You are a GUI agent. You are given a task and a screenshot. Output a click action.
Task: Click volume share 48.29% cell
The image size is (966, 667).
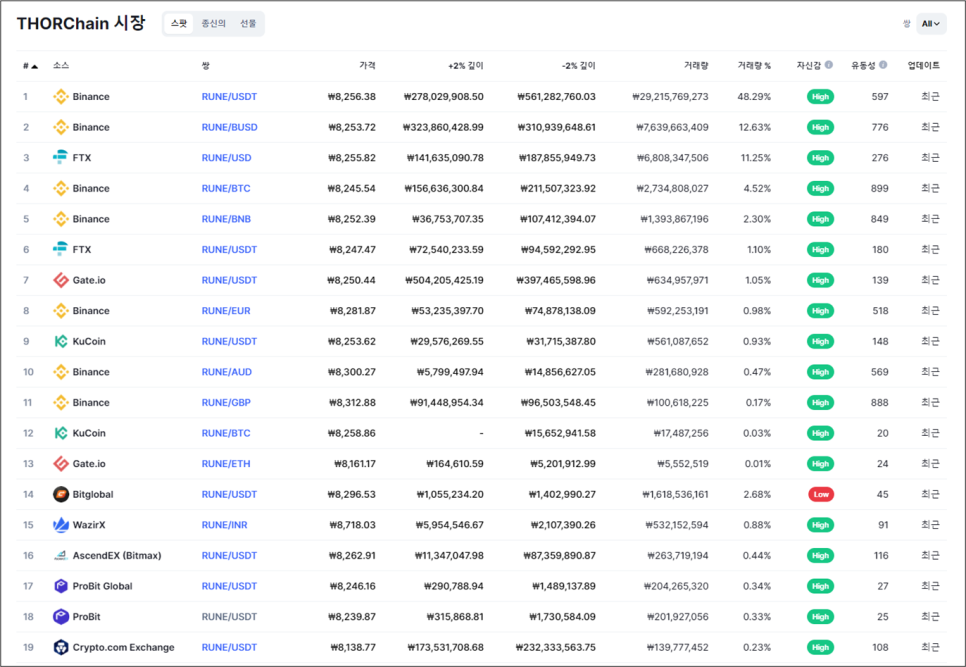pos(754,97)
